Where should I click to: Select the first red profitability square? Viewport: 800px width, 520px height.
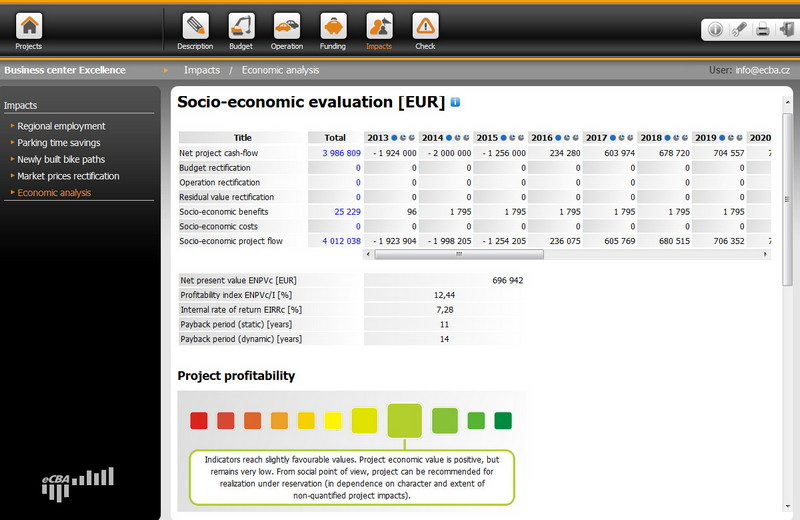[x=199, y=420]
